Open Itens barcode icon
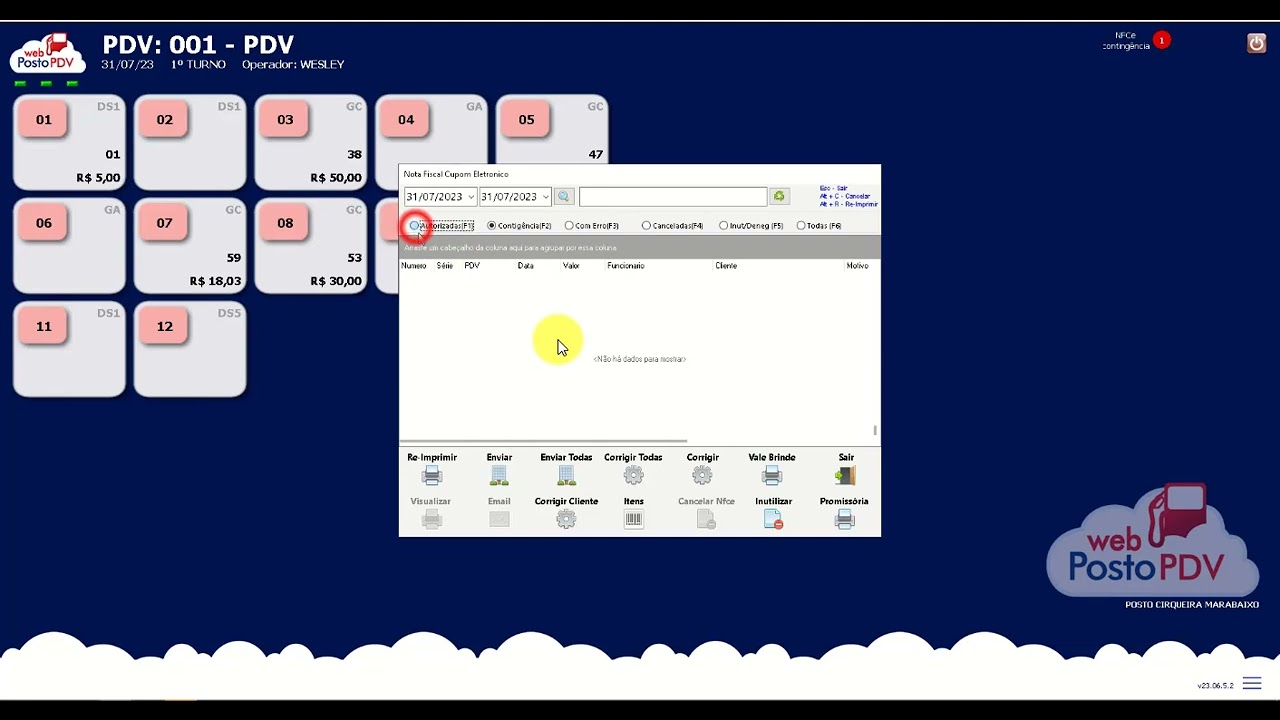This screenshot has height=720, width=1280. (633, 519)
